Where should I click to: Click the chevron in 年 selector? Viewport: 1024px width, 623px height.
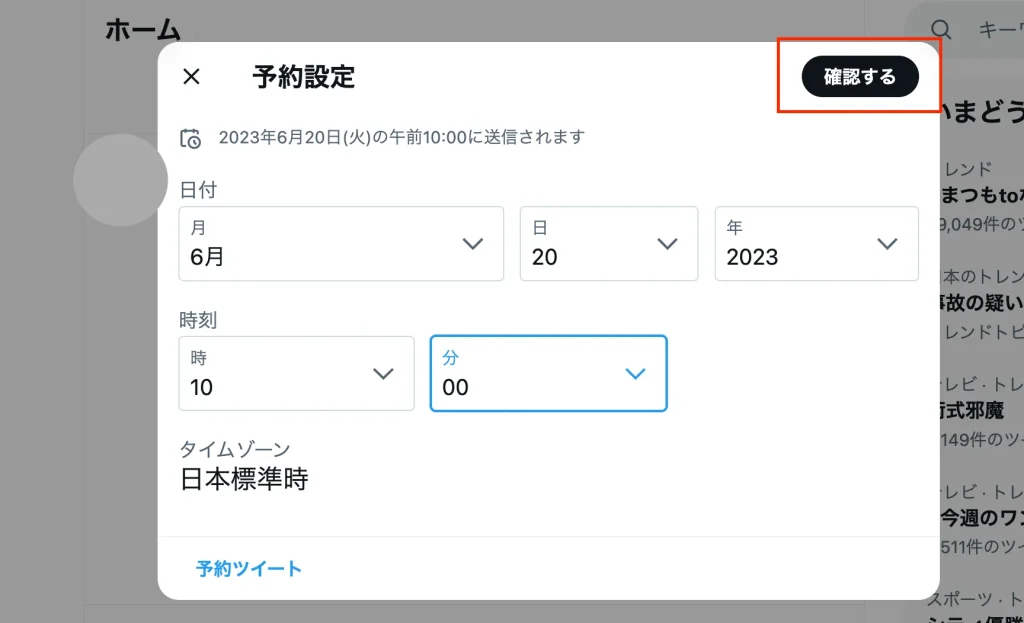pos(886,244)
